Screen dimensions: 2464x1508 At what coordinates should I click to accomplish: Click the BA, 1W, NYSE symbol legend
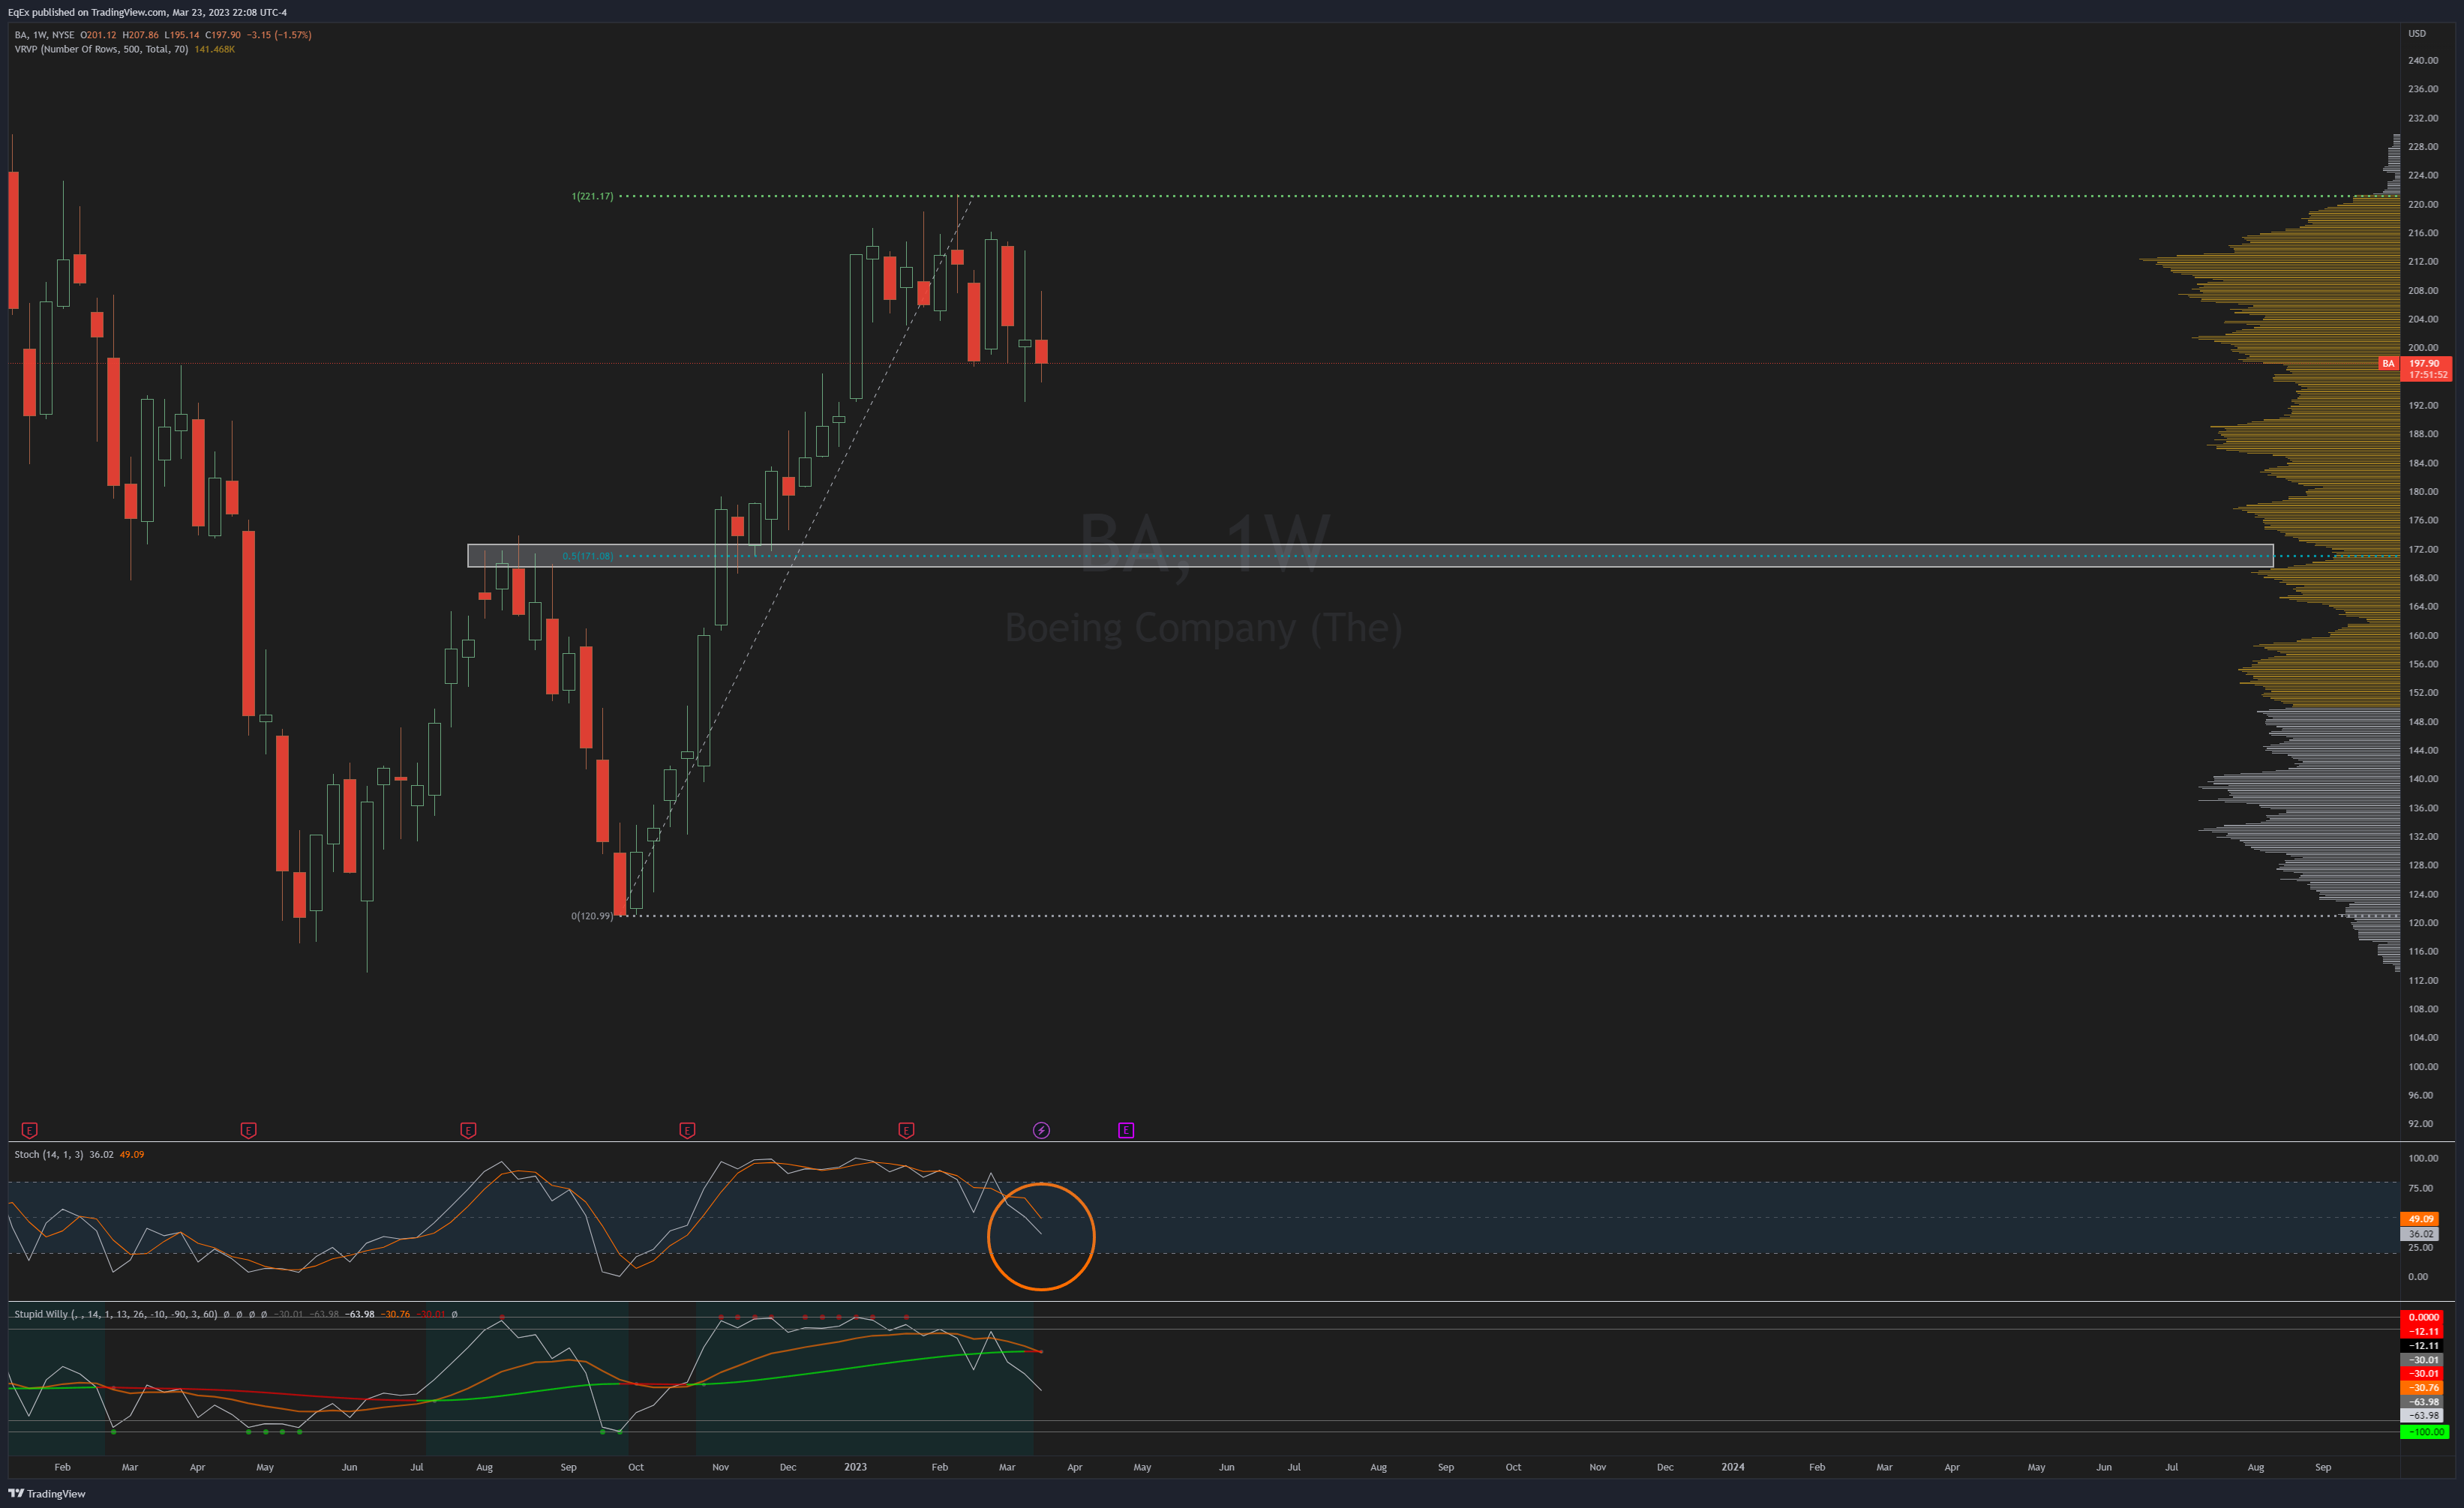coord(44,35)
